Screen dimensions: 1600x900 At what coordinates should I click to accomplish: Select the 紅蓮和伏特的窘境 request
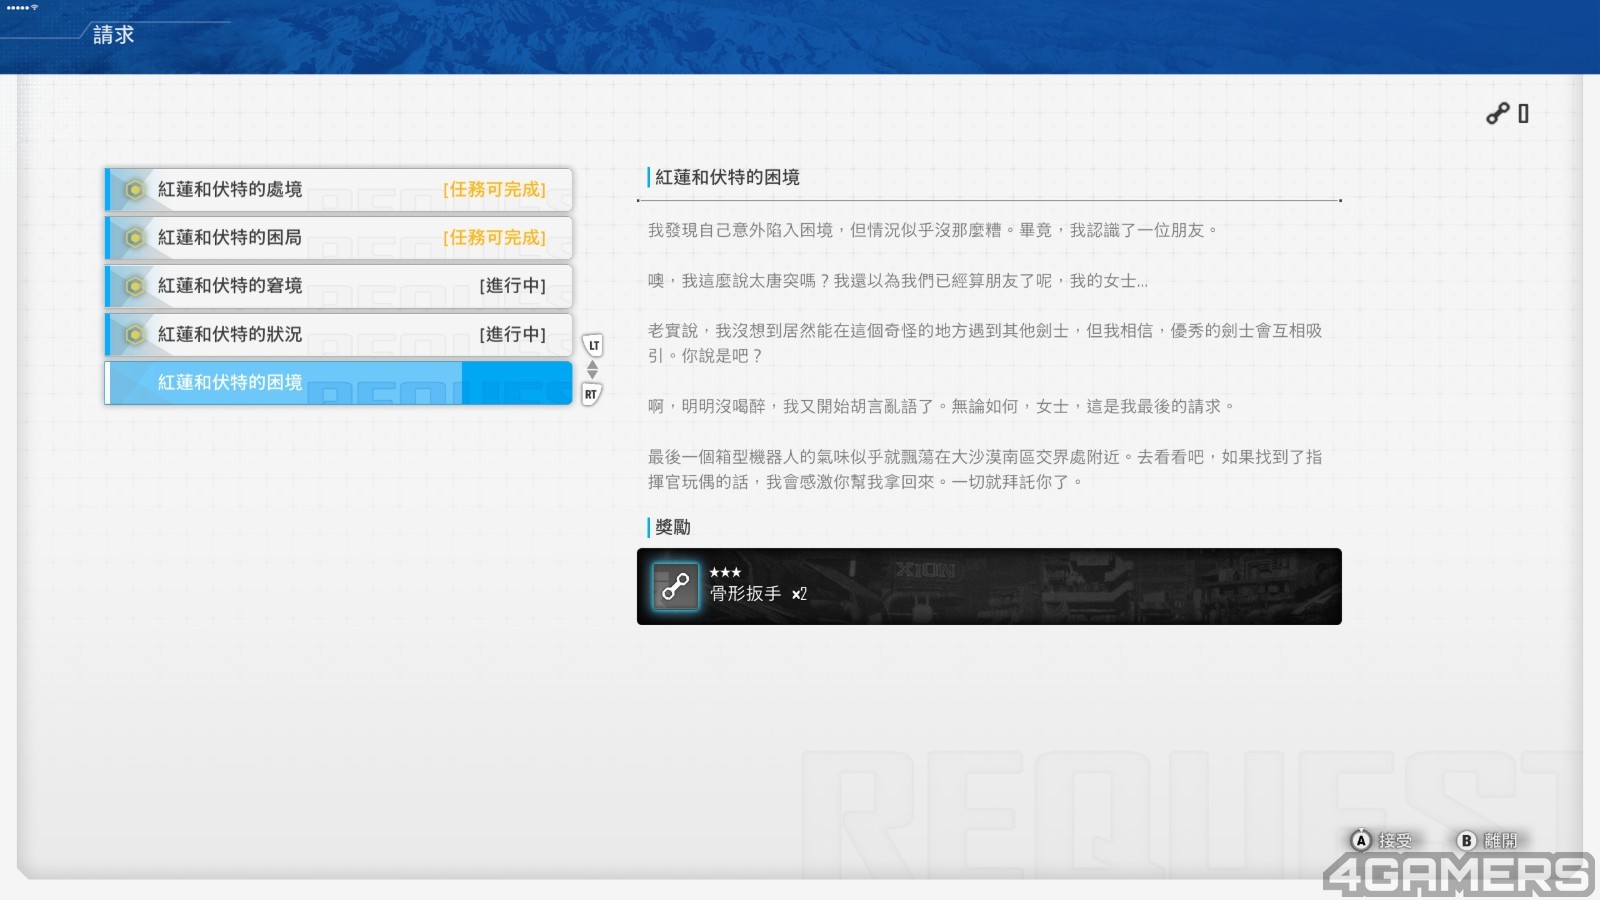tap(339, 285)
